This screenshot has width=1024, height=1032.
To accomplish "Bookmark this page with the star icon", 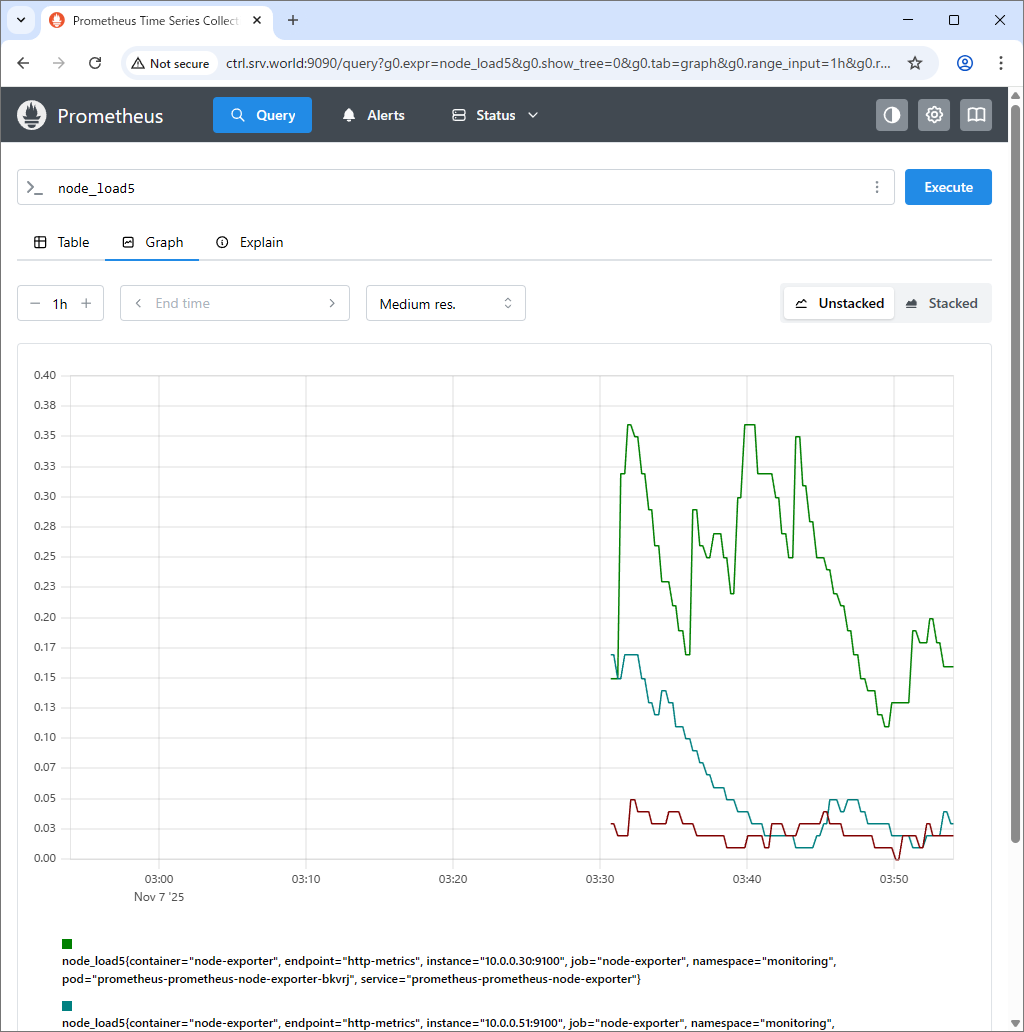I will pos(914,63).
